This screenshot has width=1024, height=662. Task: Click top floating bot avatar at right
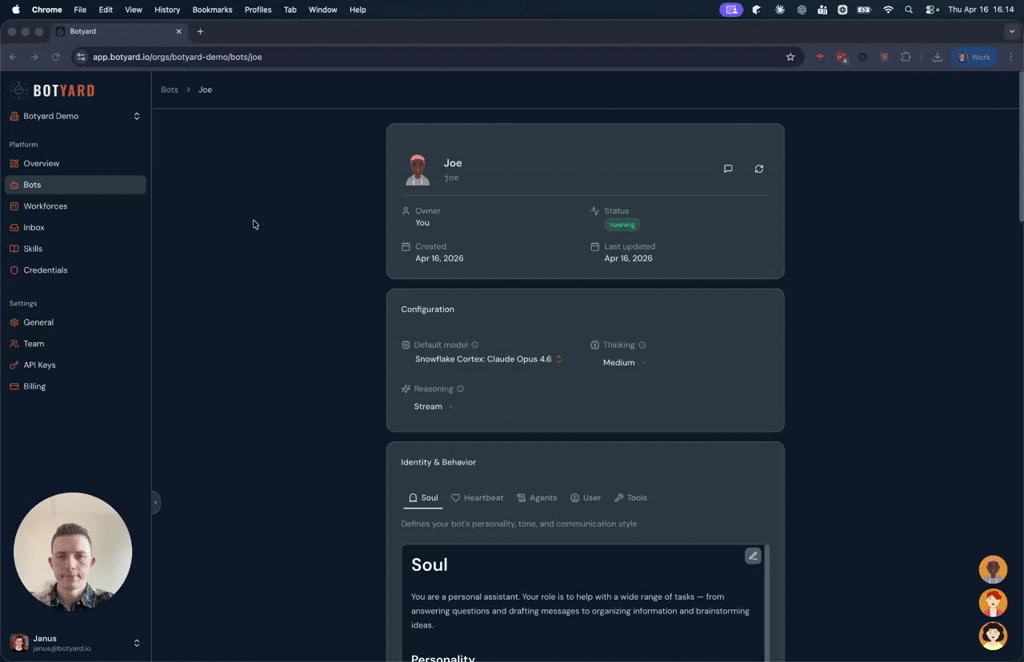tap(993, 569)
